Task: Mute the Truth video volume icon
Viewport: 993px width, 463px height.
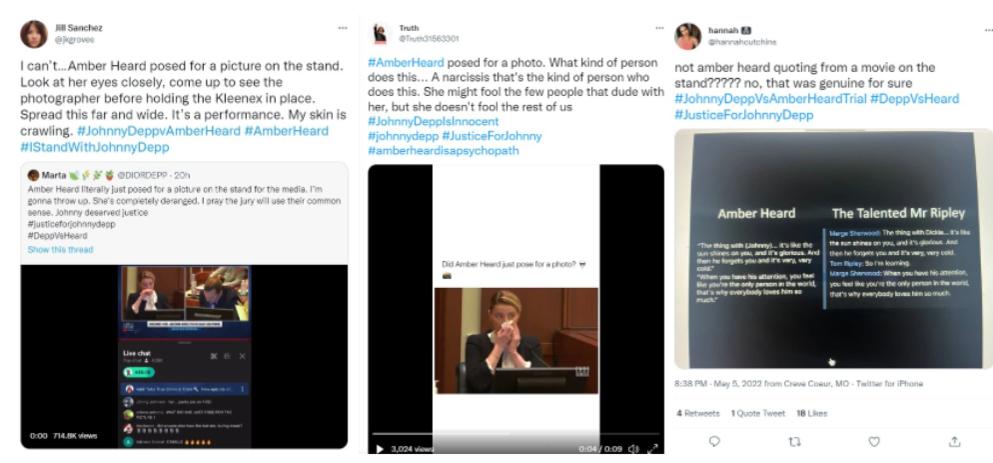Action: click(x=633, y=449)
